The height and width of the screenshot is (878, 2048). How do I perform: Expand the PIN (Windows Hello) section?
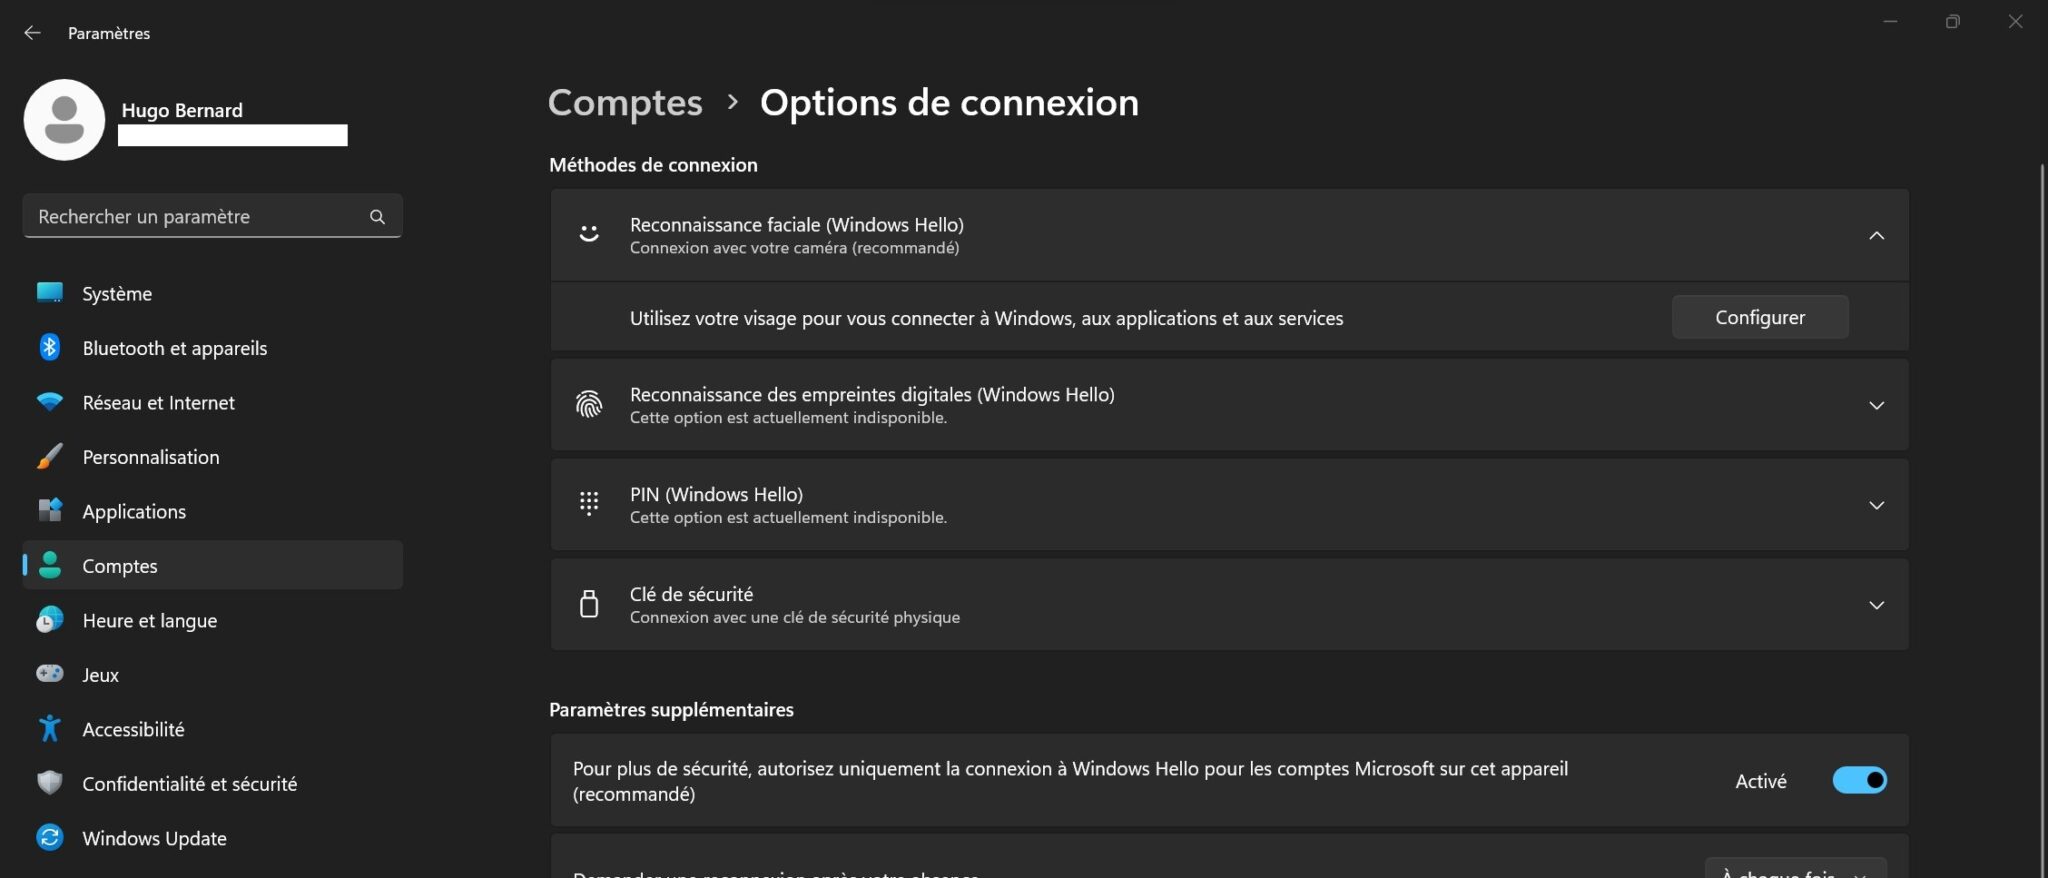[x=1877, y=504]
